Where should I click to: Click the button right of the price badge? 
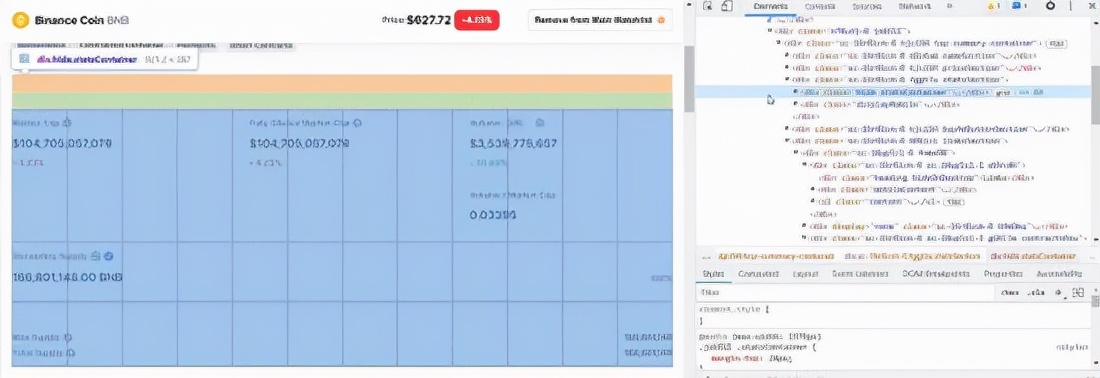coord(600,20)
